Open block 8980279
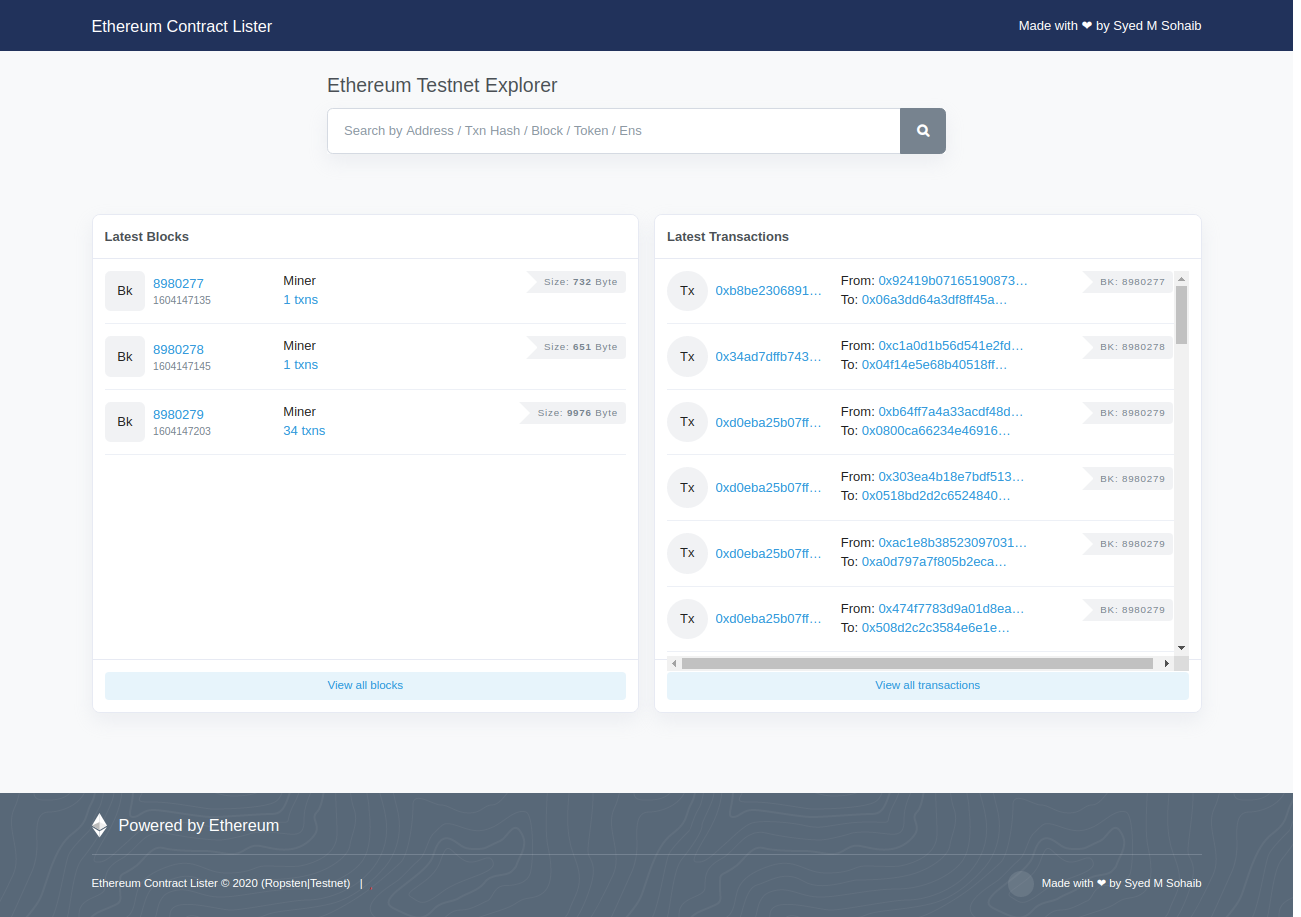The height and width of the screenshot is (917, 1301). 178,414
